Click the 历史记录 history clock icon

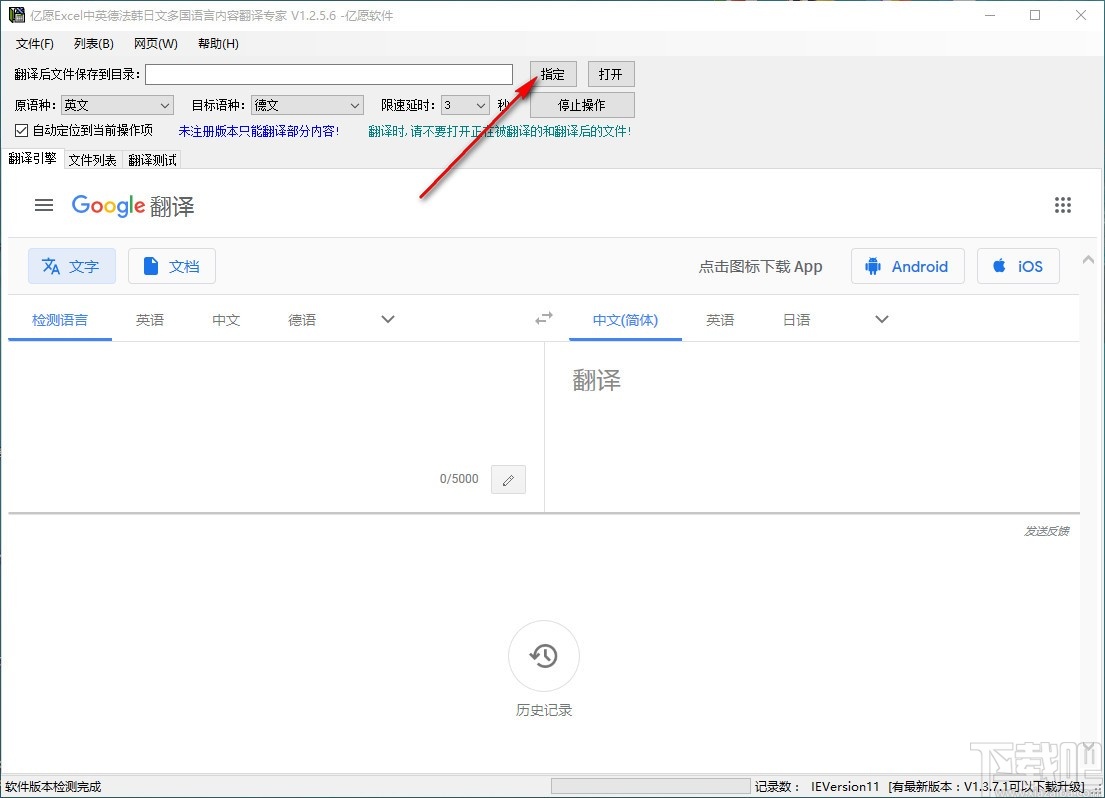click(x=543, y=656)
